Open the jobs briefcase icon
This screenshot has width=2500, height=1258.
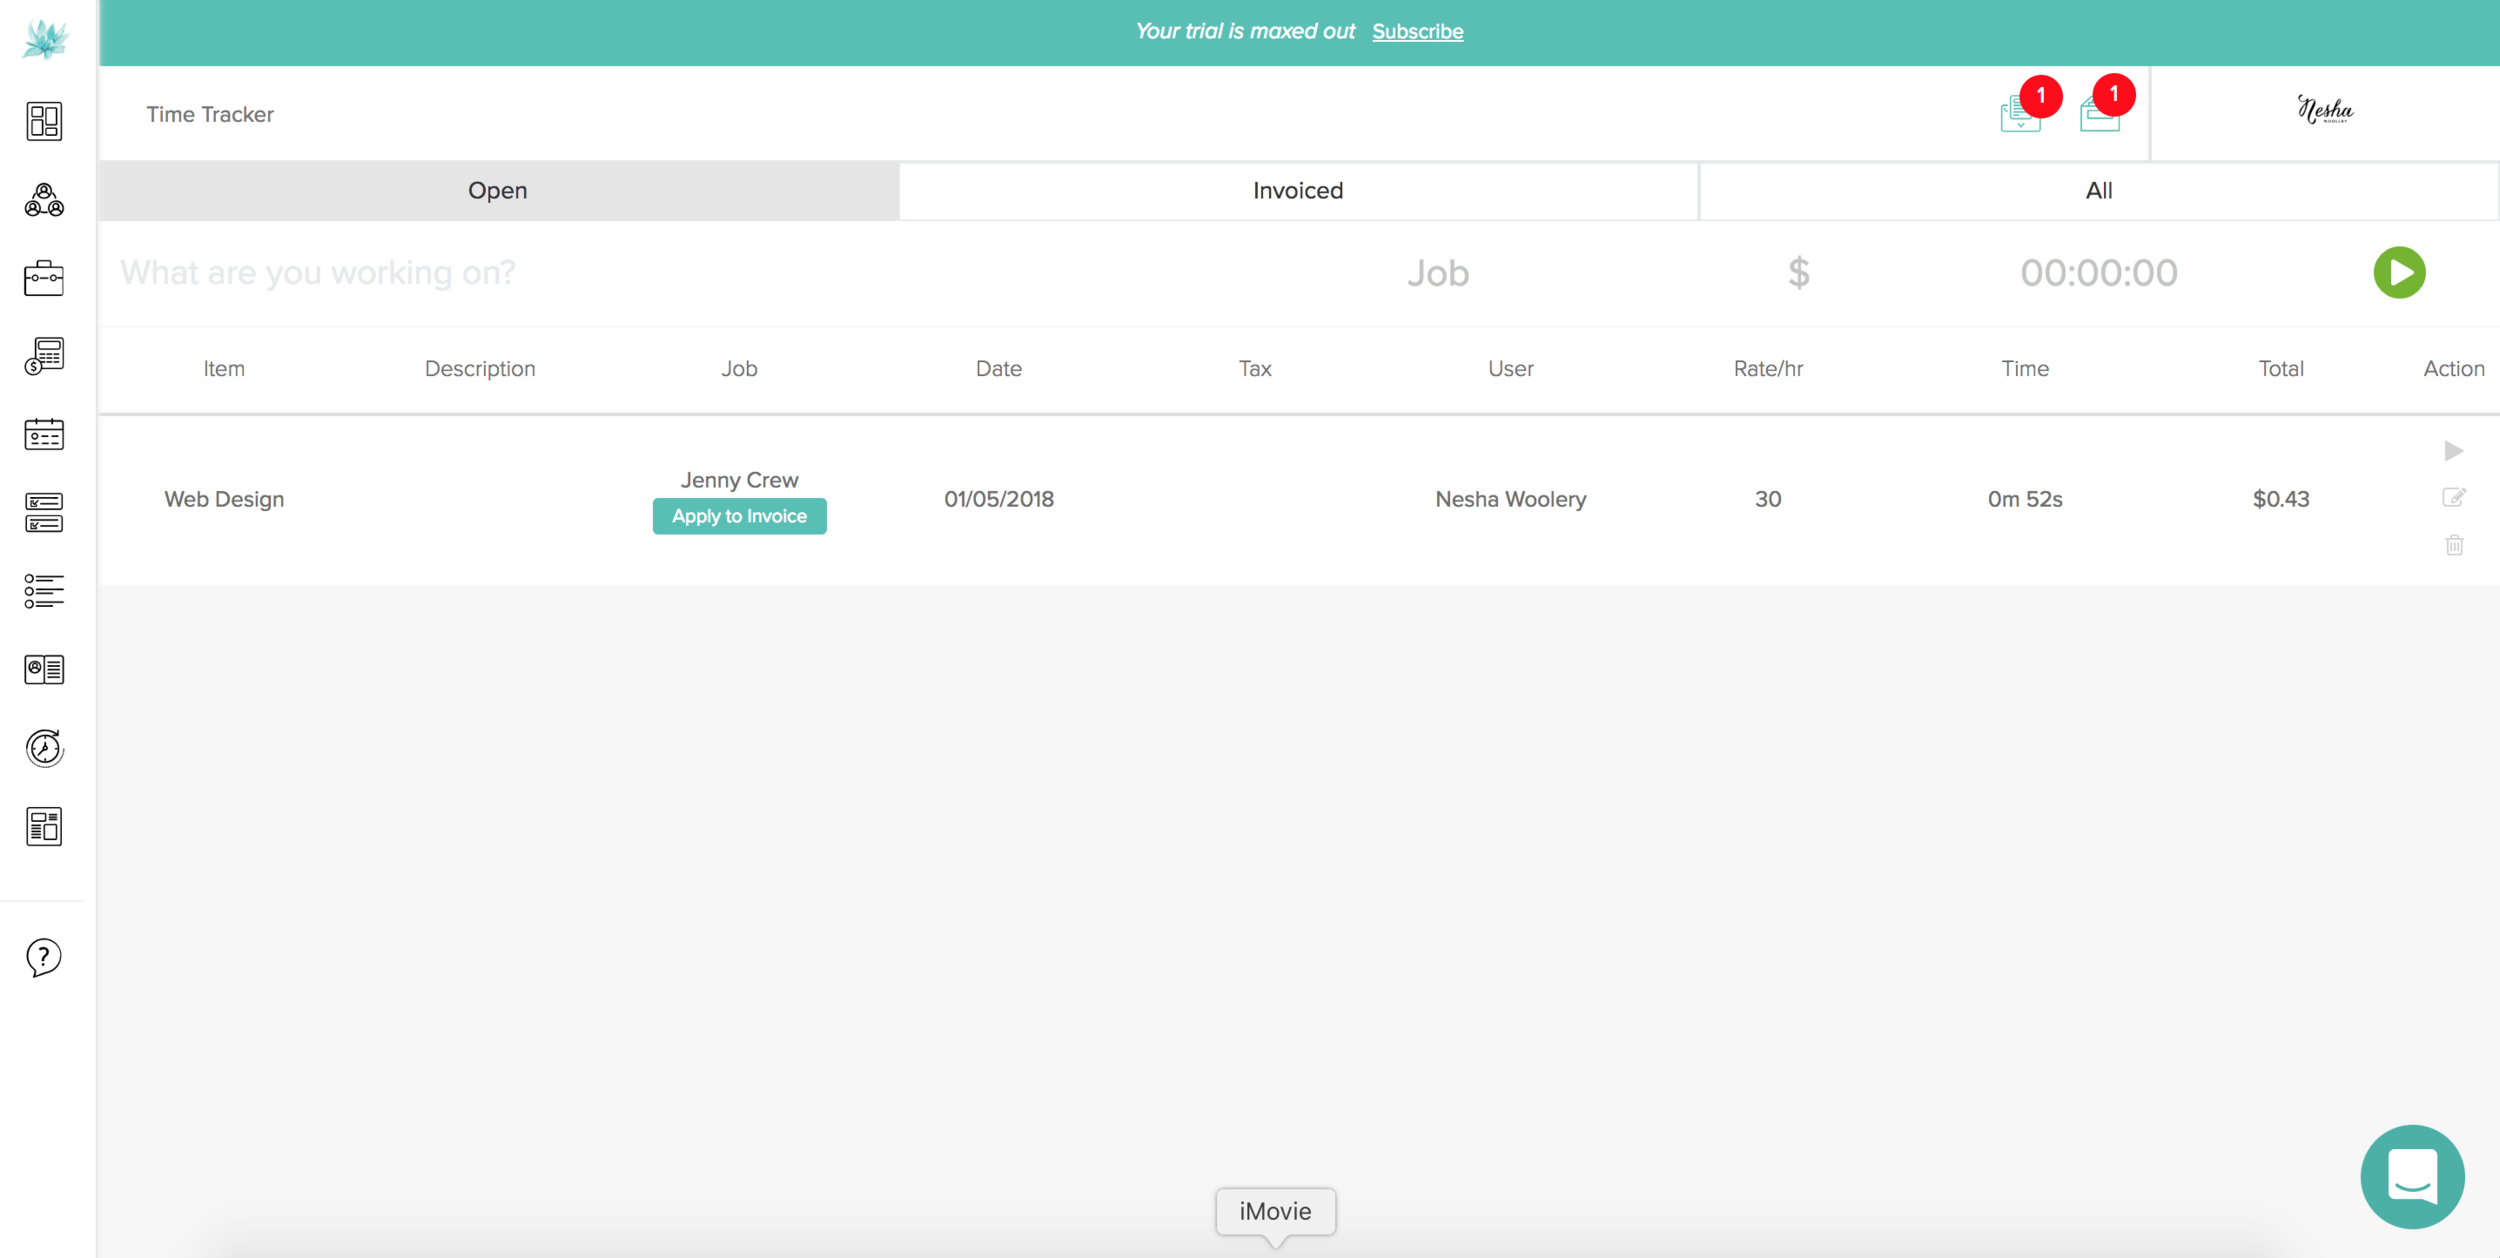(44, 278)
